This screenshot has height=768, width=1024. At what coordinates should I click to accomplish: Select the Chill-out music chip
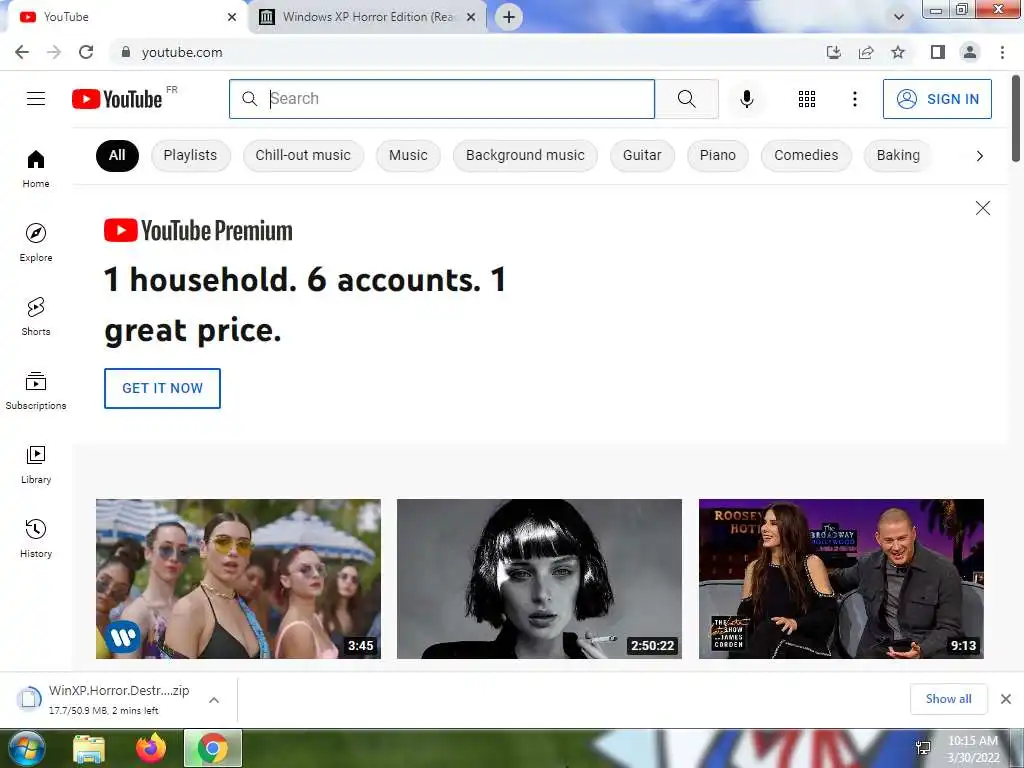click(303, 155)
